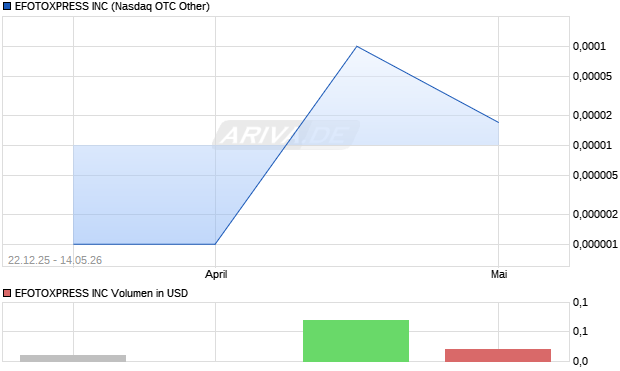The image size is (620, 371).
Task: Click the gray volume bar
Action: [73, 358]
